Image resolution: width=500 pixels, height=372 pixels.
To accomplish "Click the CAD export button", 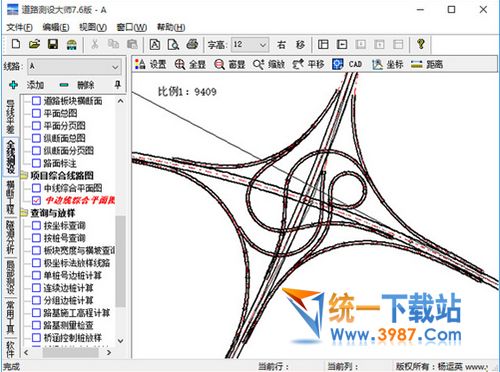I will coord(347,64).
